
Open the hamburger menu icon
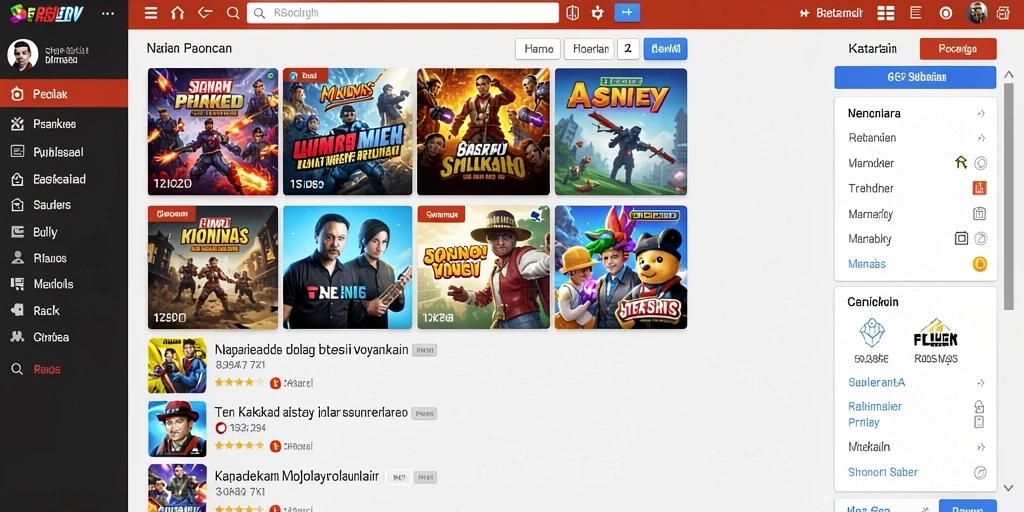[151, 13]
